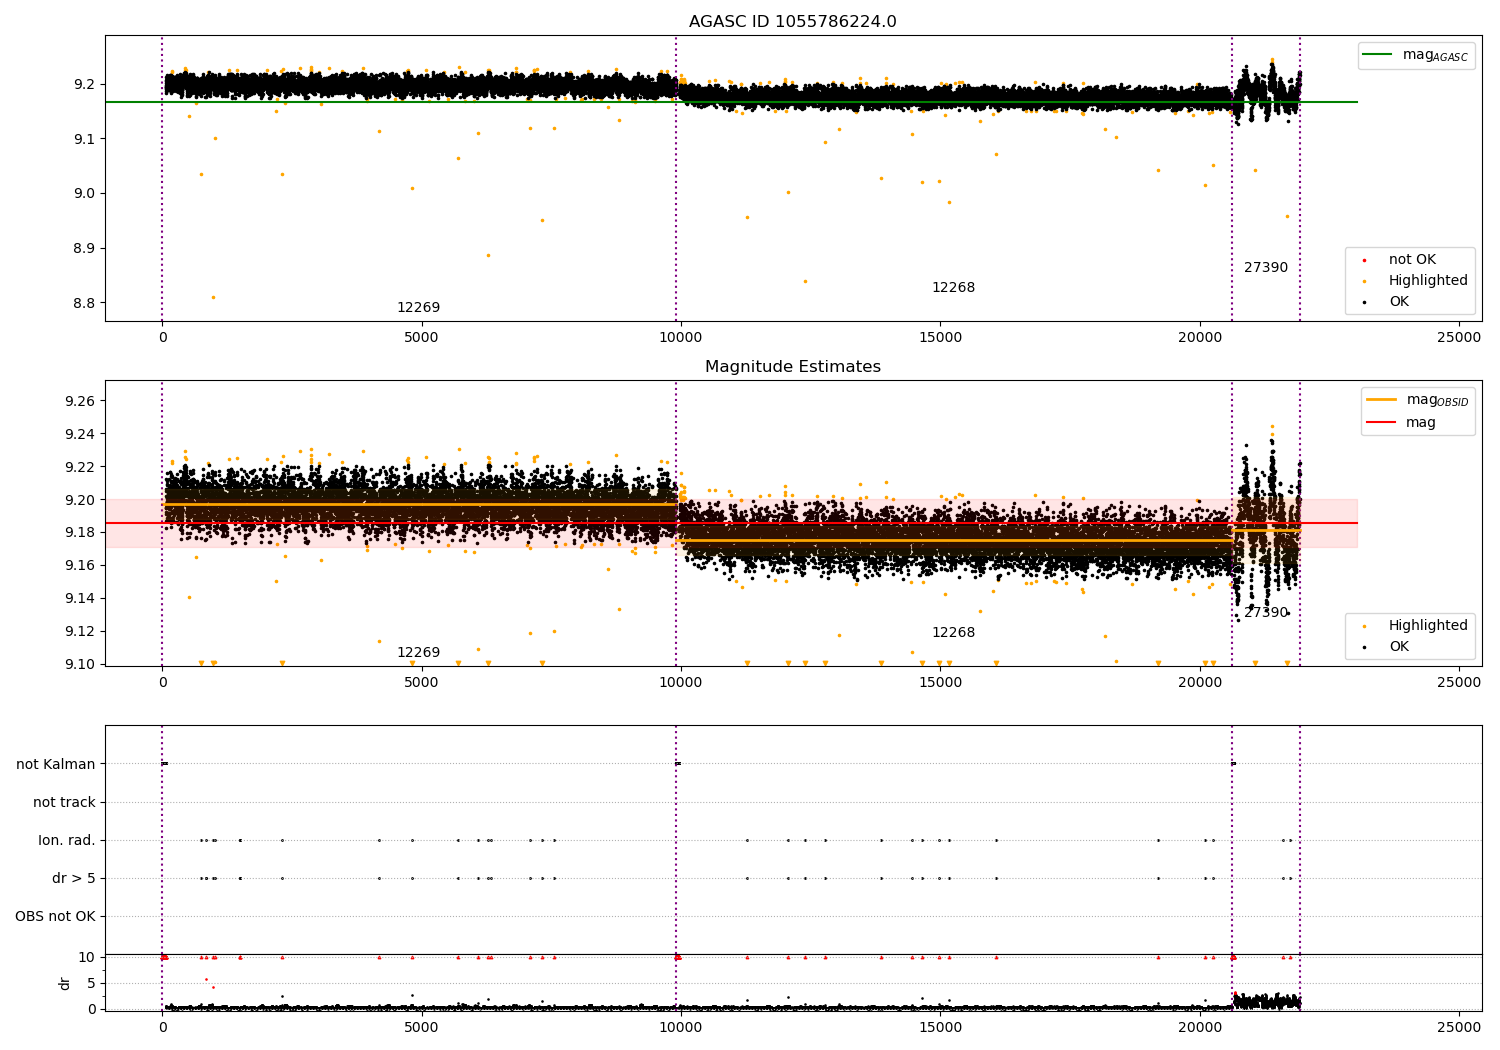Screen dimensions: 1500x1050
Task: Click the 9.0 y-axis tick in top plot
Action: click(x=84, y=194)
